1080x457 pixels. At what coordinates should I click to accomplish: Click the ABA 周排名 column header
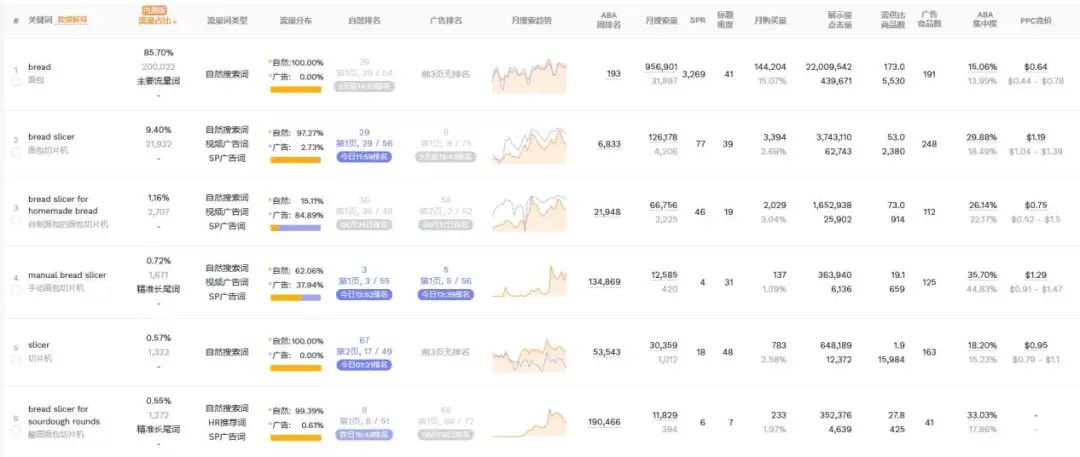(608, 20)
